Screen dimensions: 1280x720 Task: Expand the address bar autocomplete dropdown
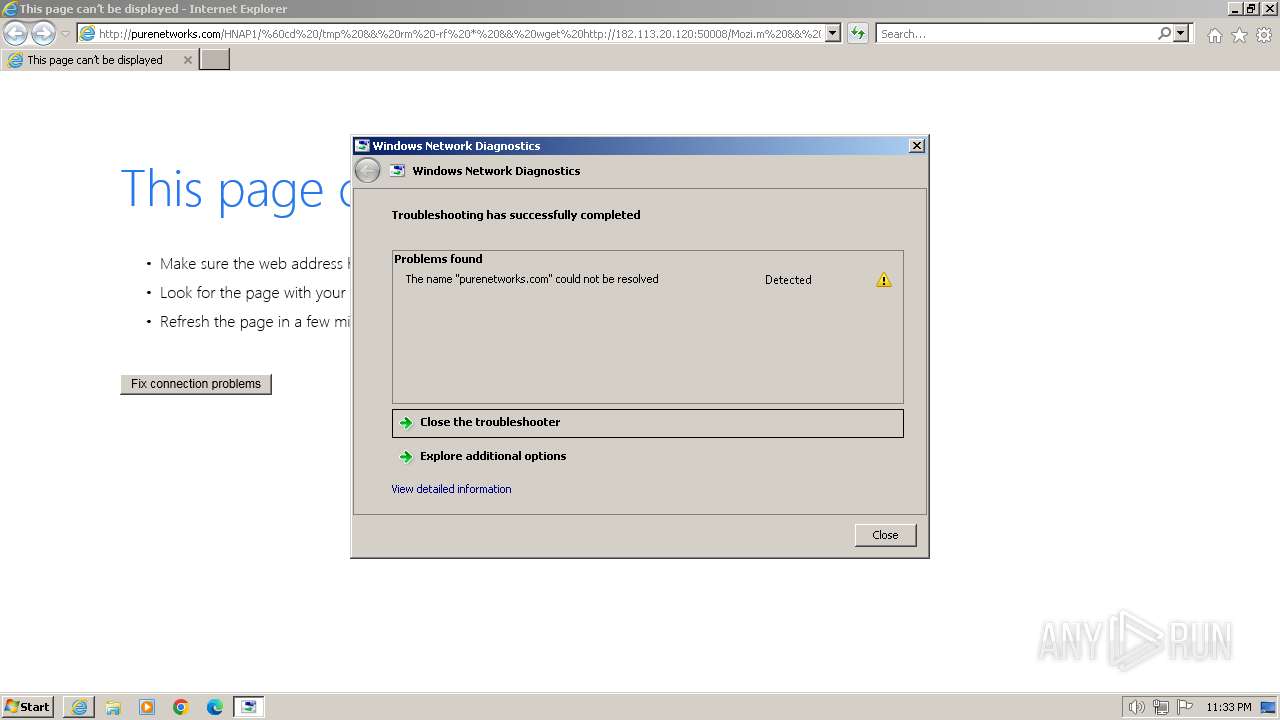click(x=833, y=34)
